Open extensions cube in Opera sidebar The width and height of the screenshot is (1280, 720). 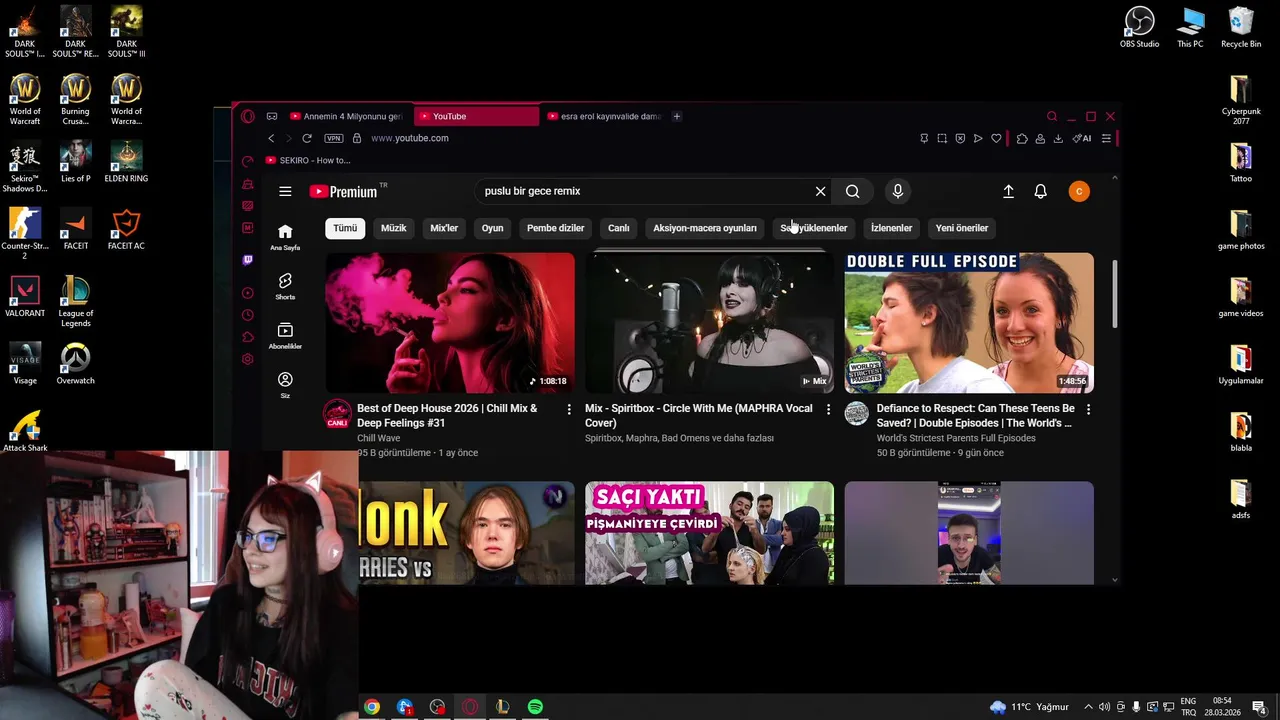click(248, 337)
